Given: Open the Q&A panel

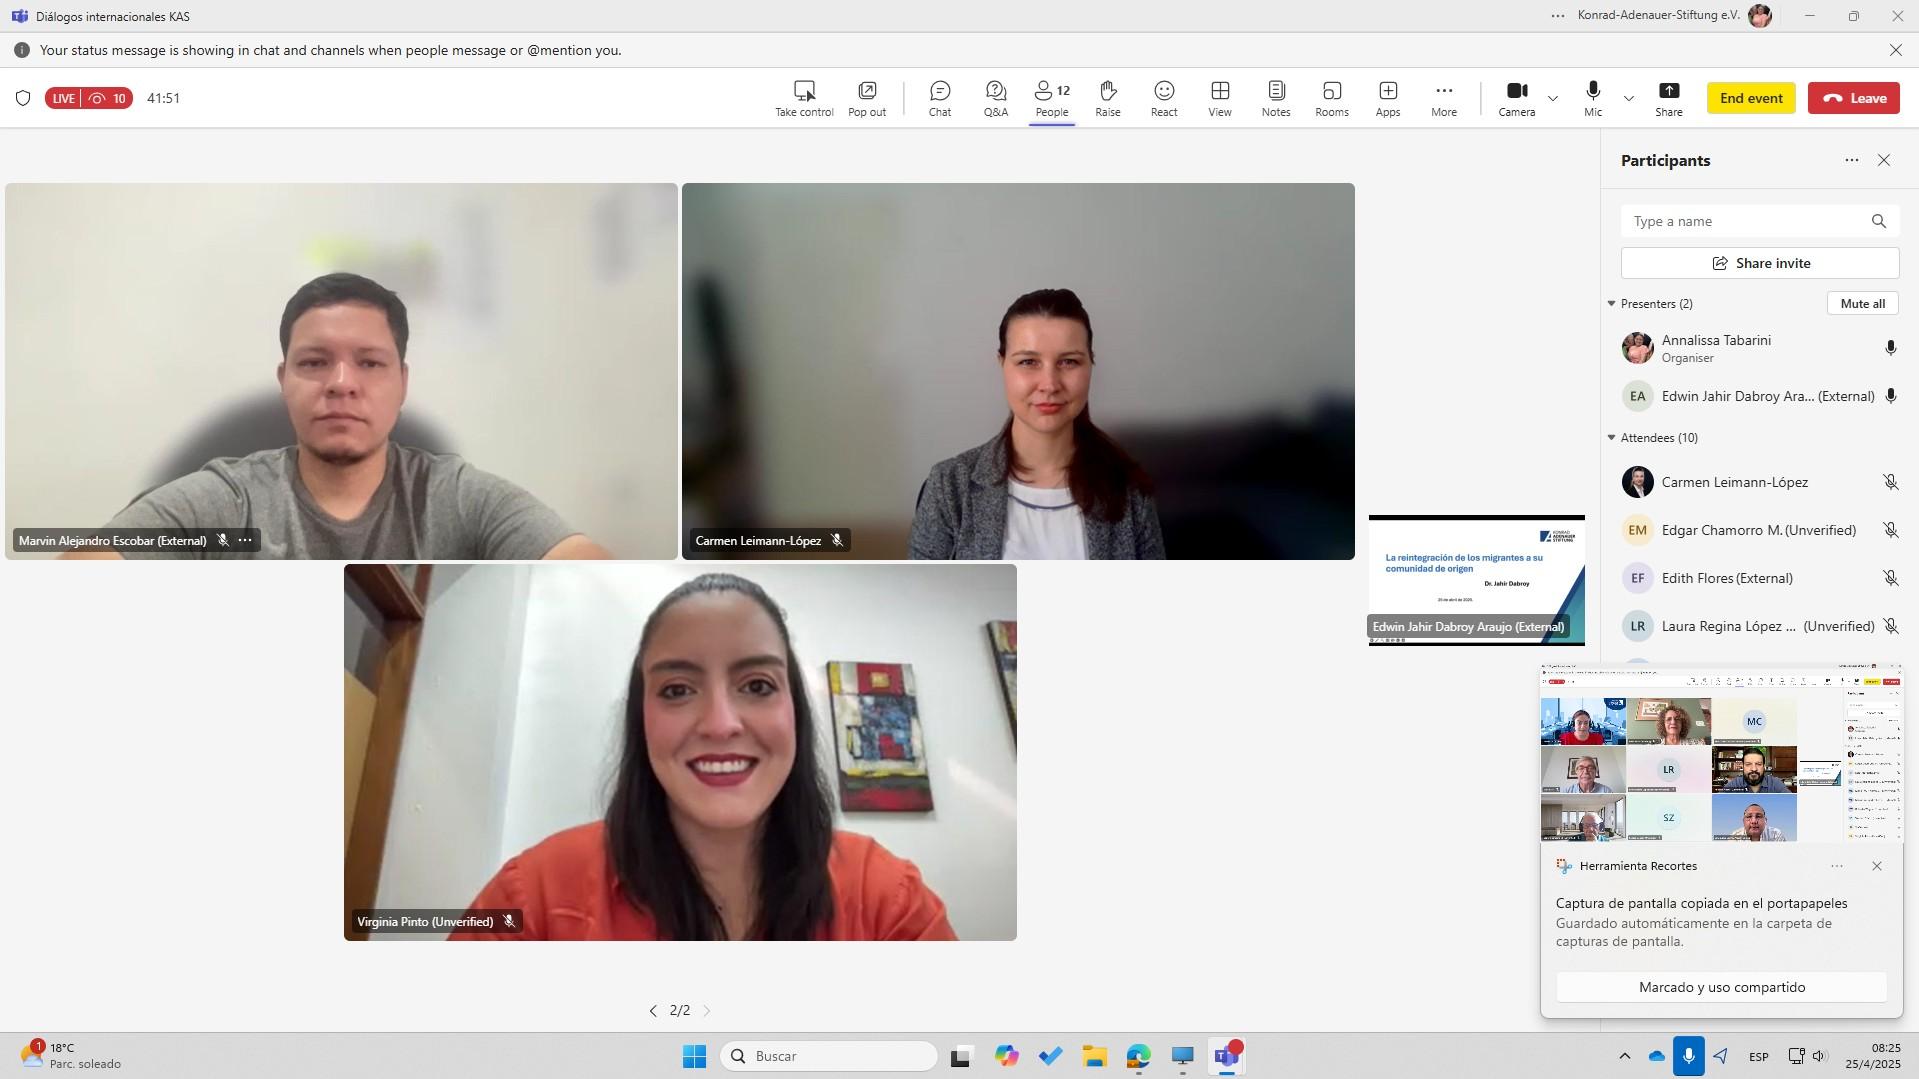Looking at the screenshot, I should tap(995, 98).
